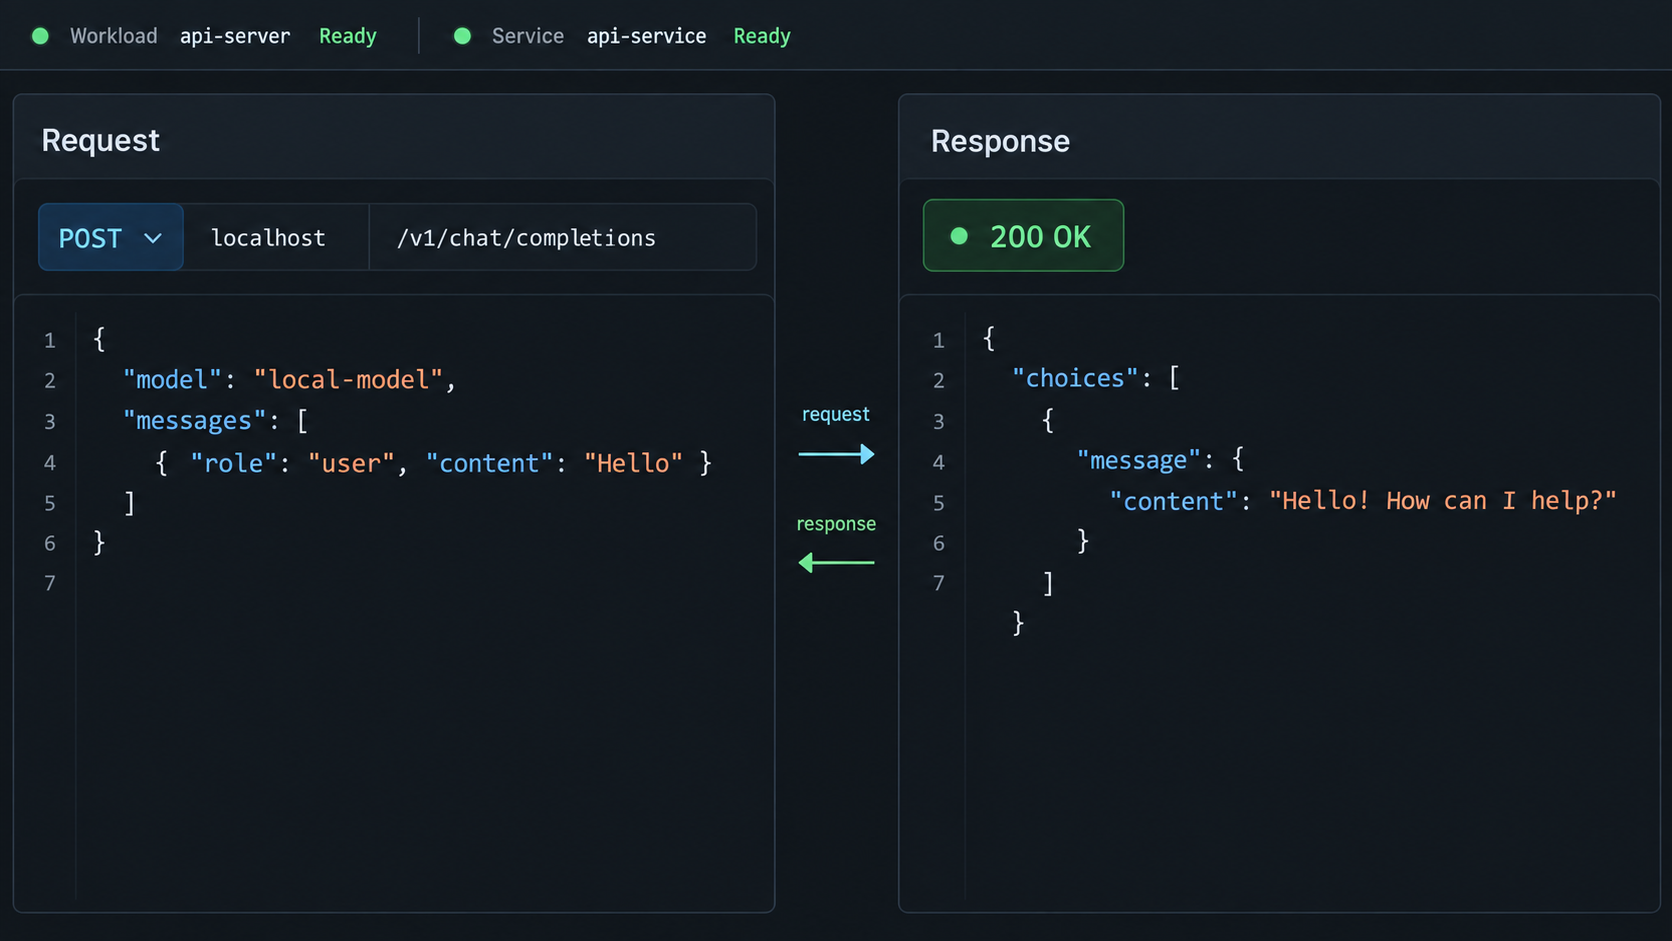Click the Workload label
Viewport: 1672px width, 941px height.
pyautogui.click(x=113, y=36)
